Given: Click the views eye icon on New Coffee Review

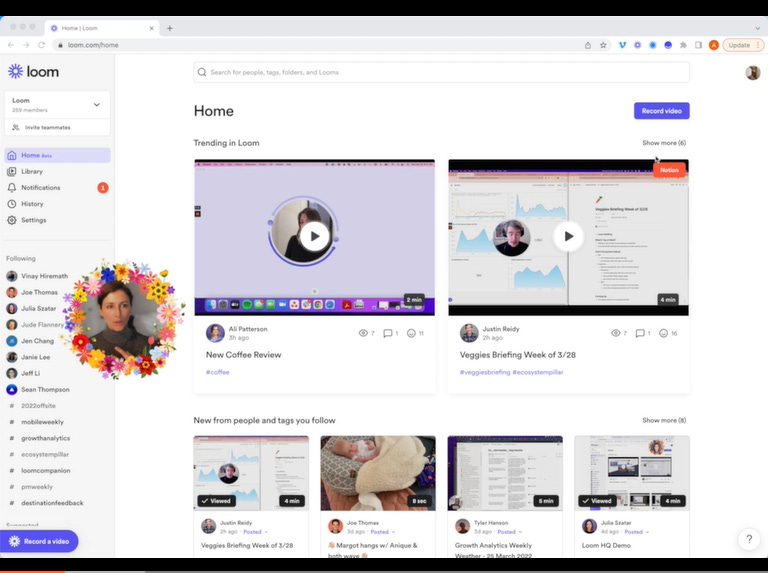Looking at the screenshot, I should (363, 333).
